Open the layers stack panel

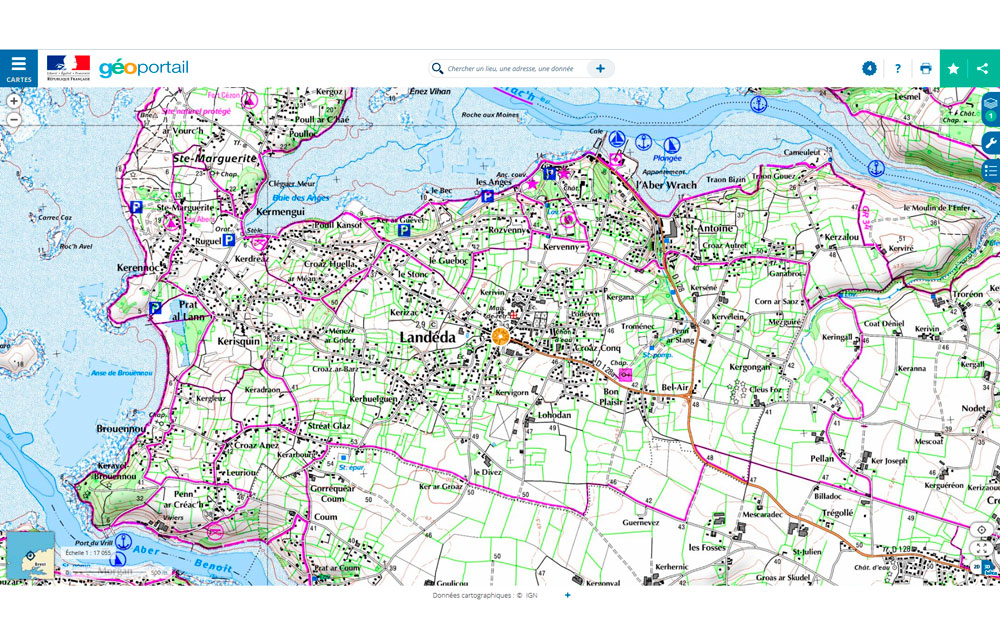click(x=990, y=108)
